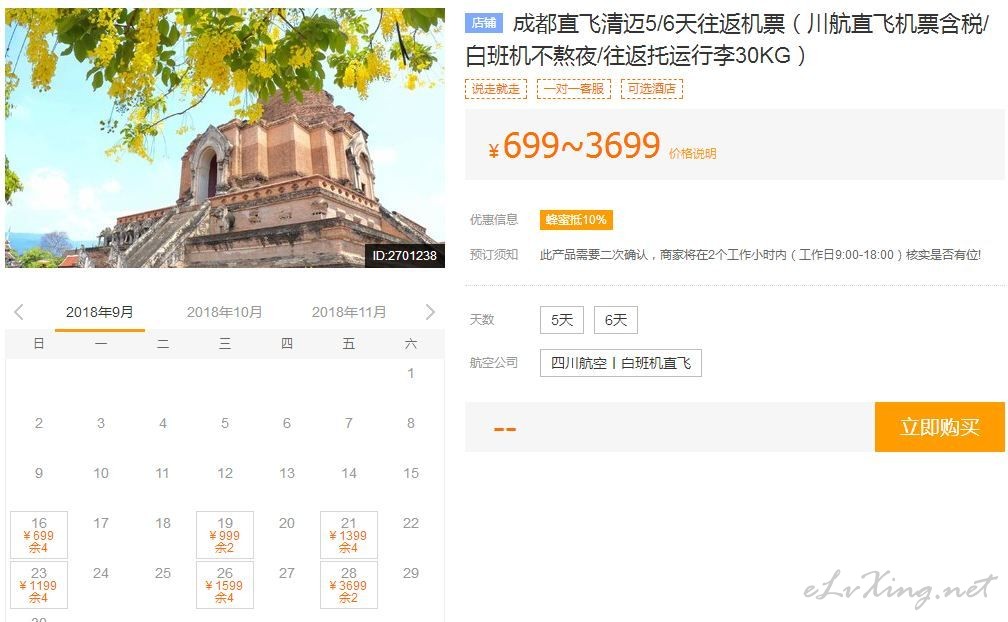Click calendar date 22
1008x622 pixels.
point(411,523)
